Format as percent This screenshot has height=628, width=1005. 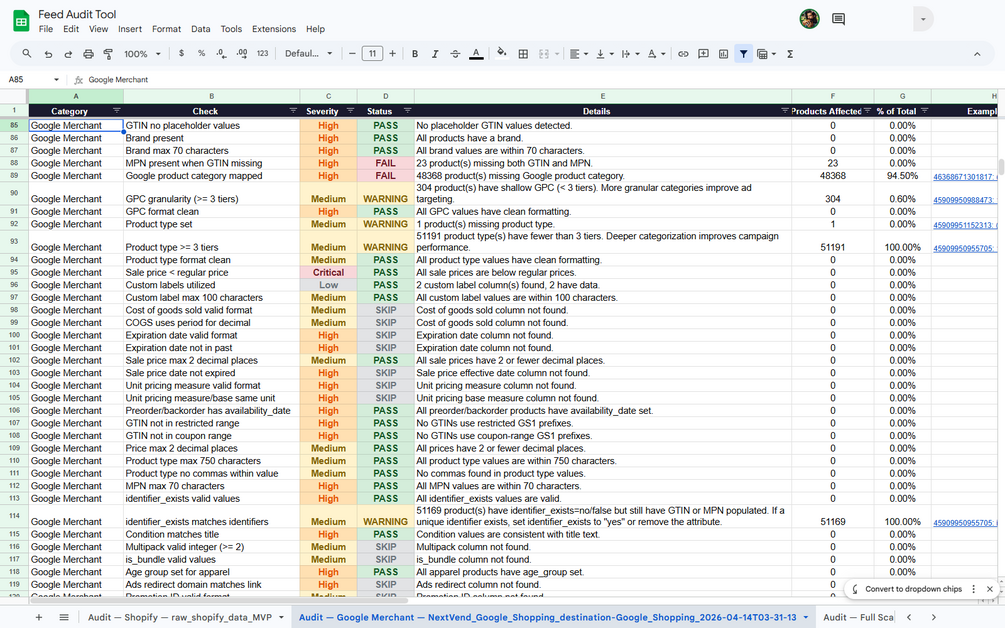click(201, 54)
